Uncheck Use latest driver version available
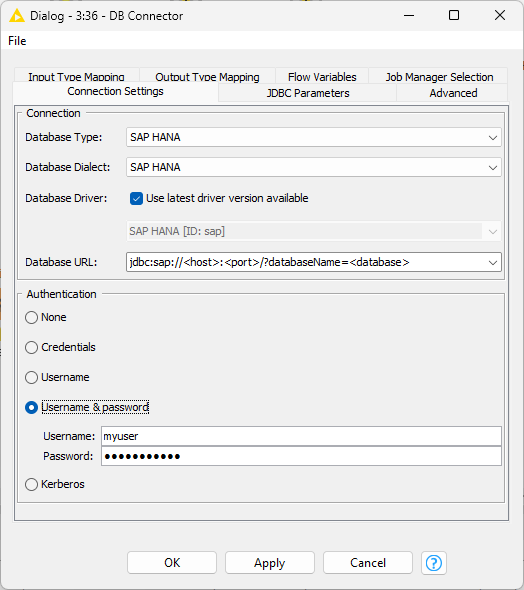Image resolution: width=524 pixels, height=590 pixels. [x=136, y=198]
